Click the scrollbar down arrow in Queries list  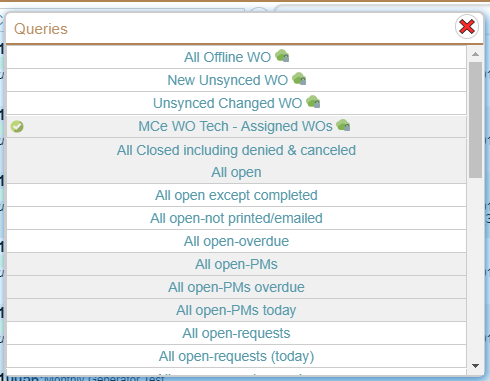(x=476, y=366)
